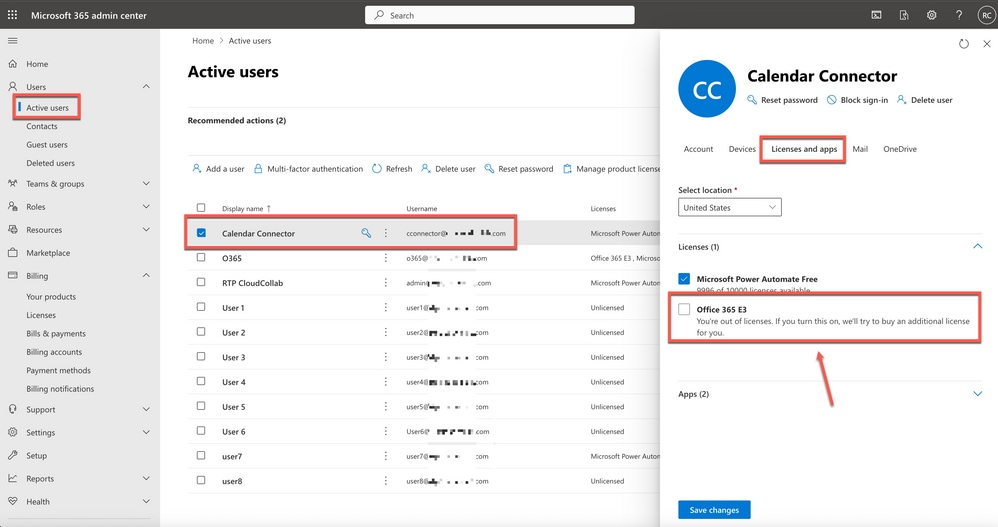The height and width of the screenshot is (527, 998).
Task: Expand the Apps (2) section
Action: (978, 394)
